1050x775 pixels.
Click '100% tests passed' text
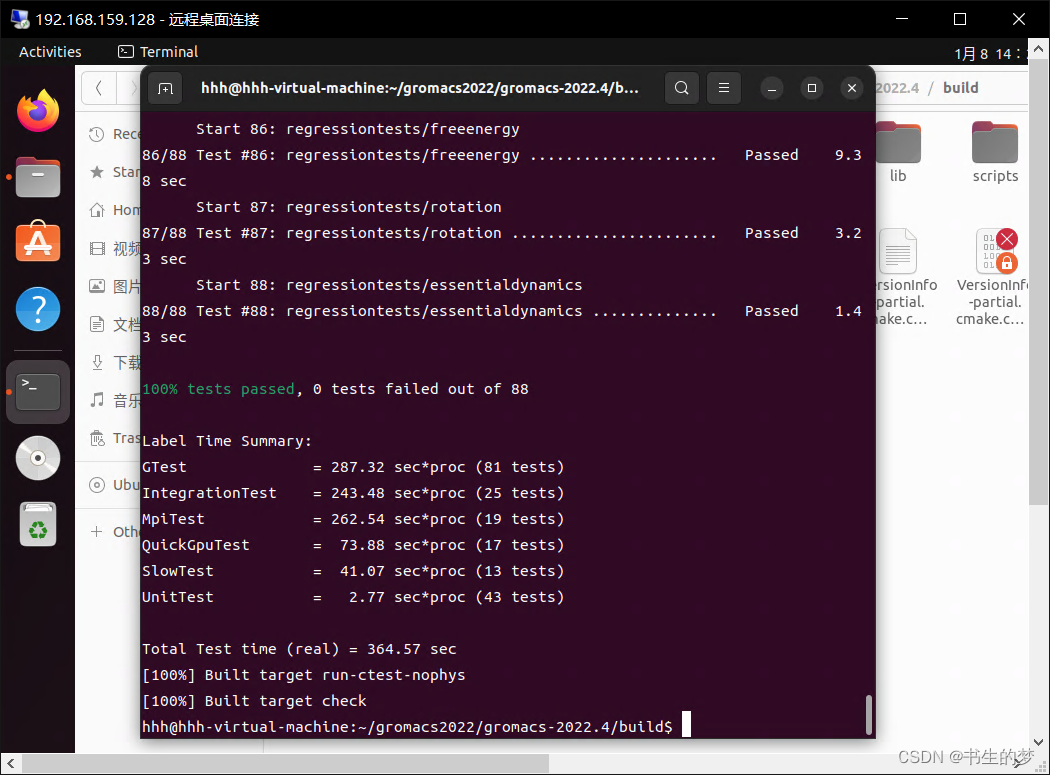218,389
